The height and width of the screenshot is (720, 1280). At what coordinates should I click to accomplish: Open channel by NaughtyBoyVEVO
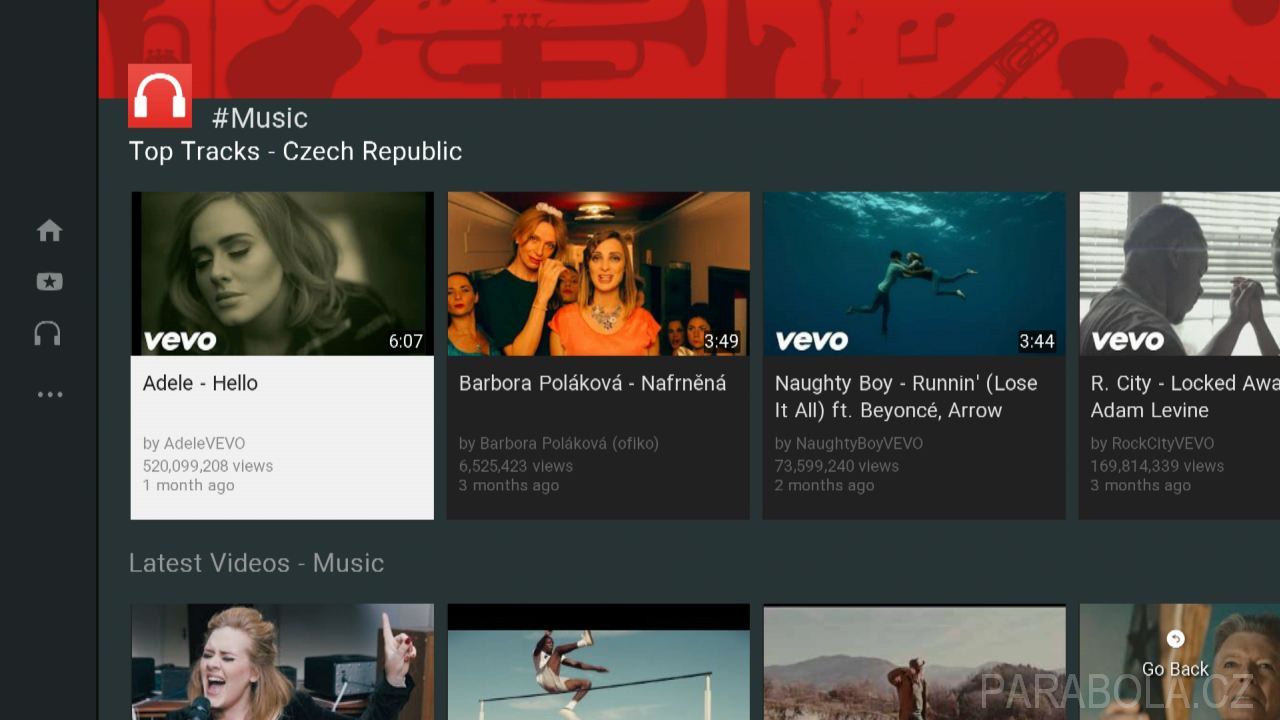click(x=848, y=443)
